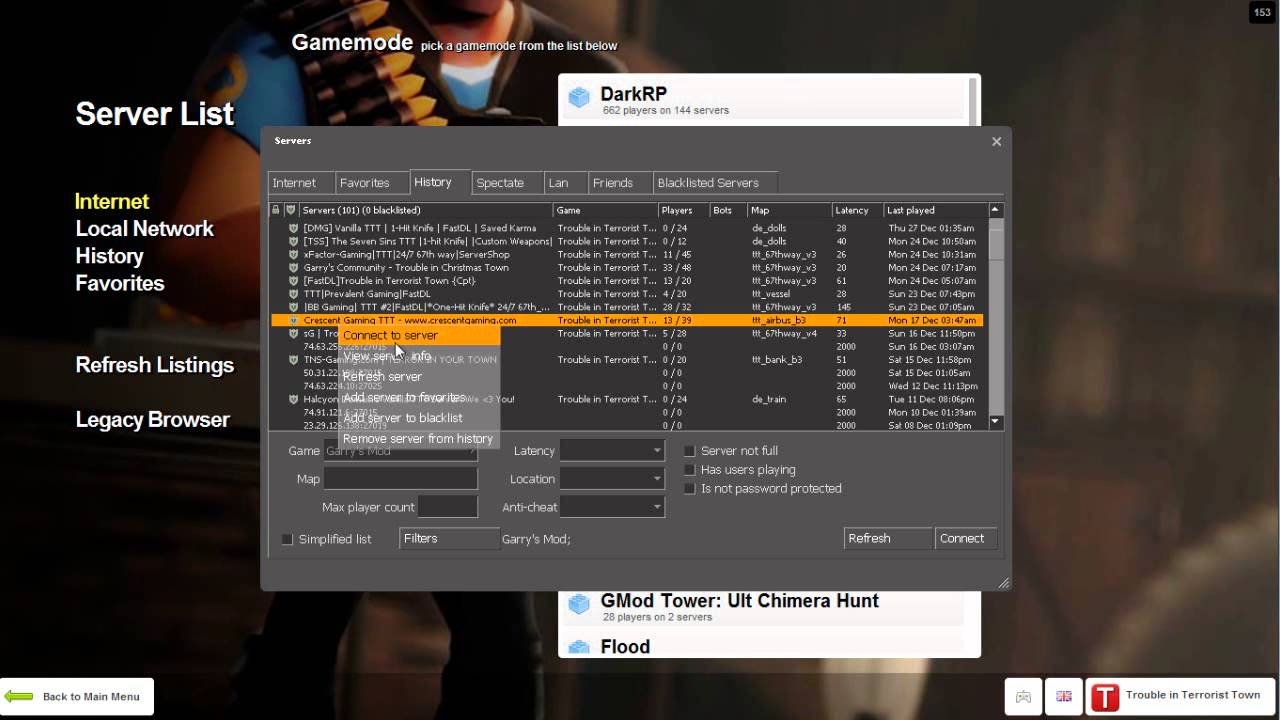
Task: Sort by Latency column header
Action: pos(857,210)
